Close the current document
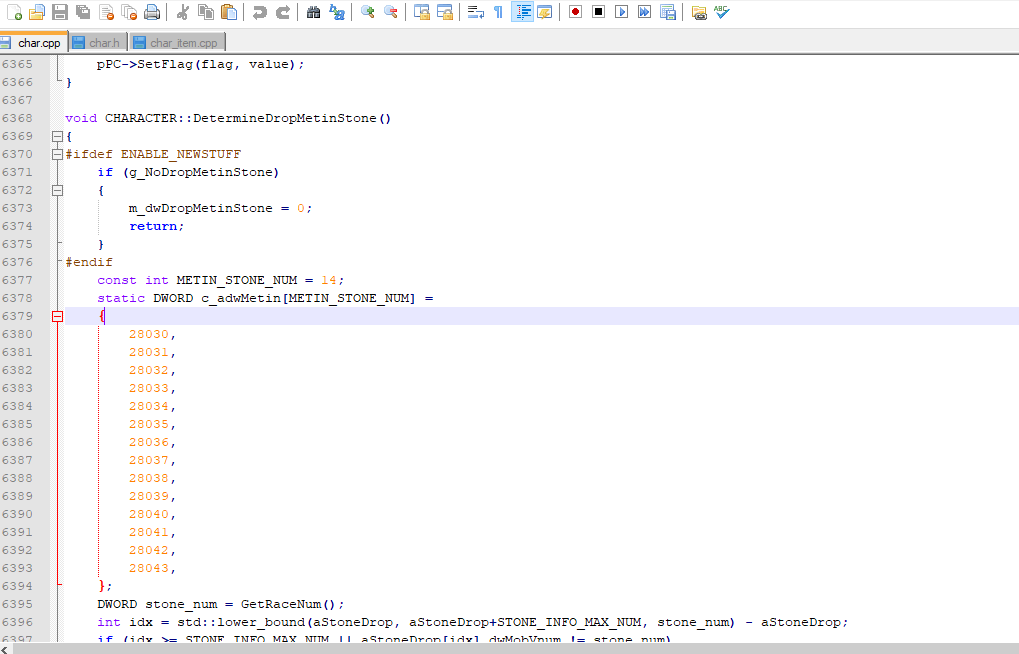This screenshot has height=654, width=1019. [106, 12]
